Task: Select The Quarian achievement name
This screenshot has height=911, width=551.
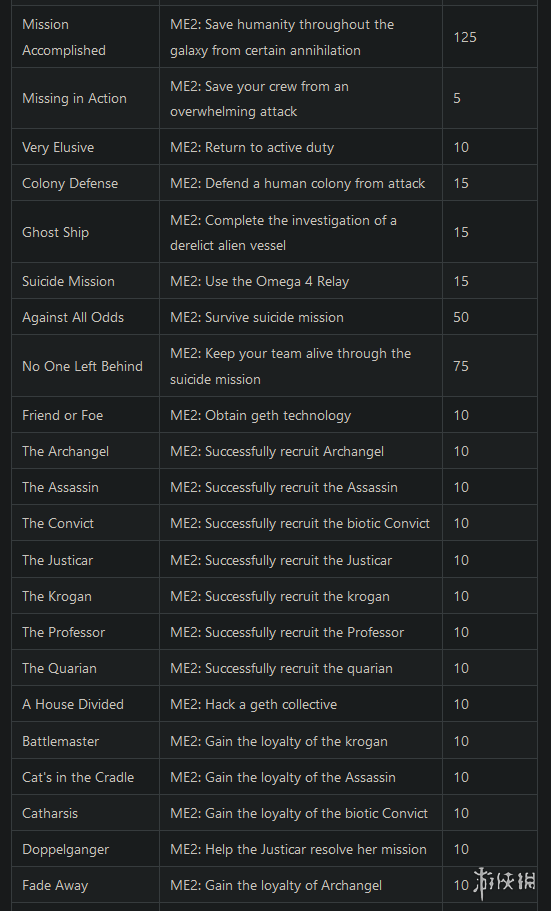Action: click(59, 668)
